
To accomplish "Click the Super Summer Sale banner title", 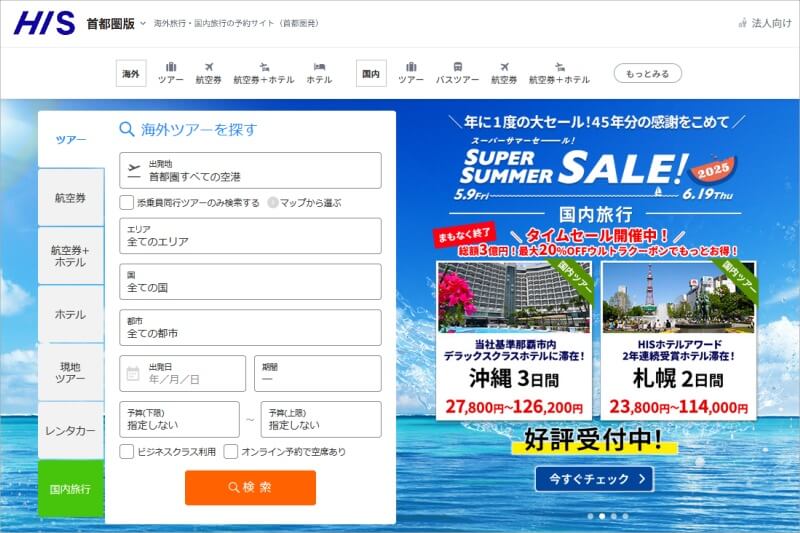I will point(597,167).
